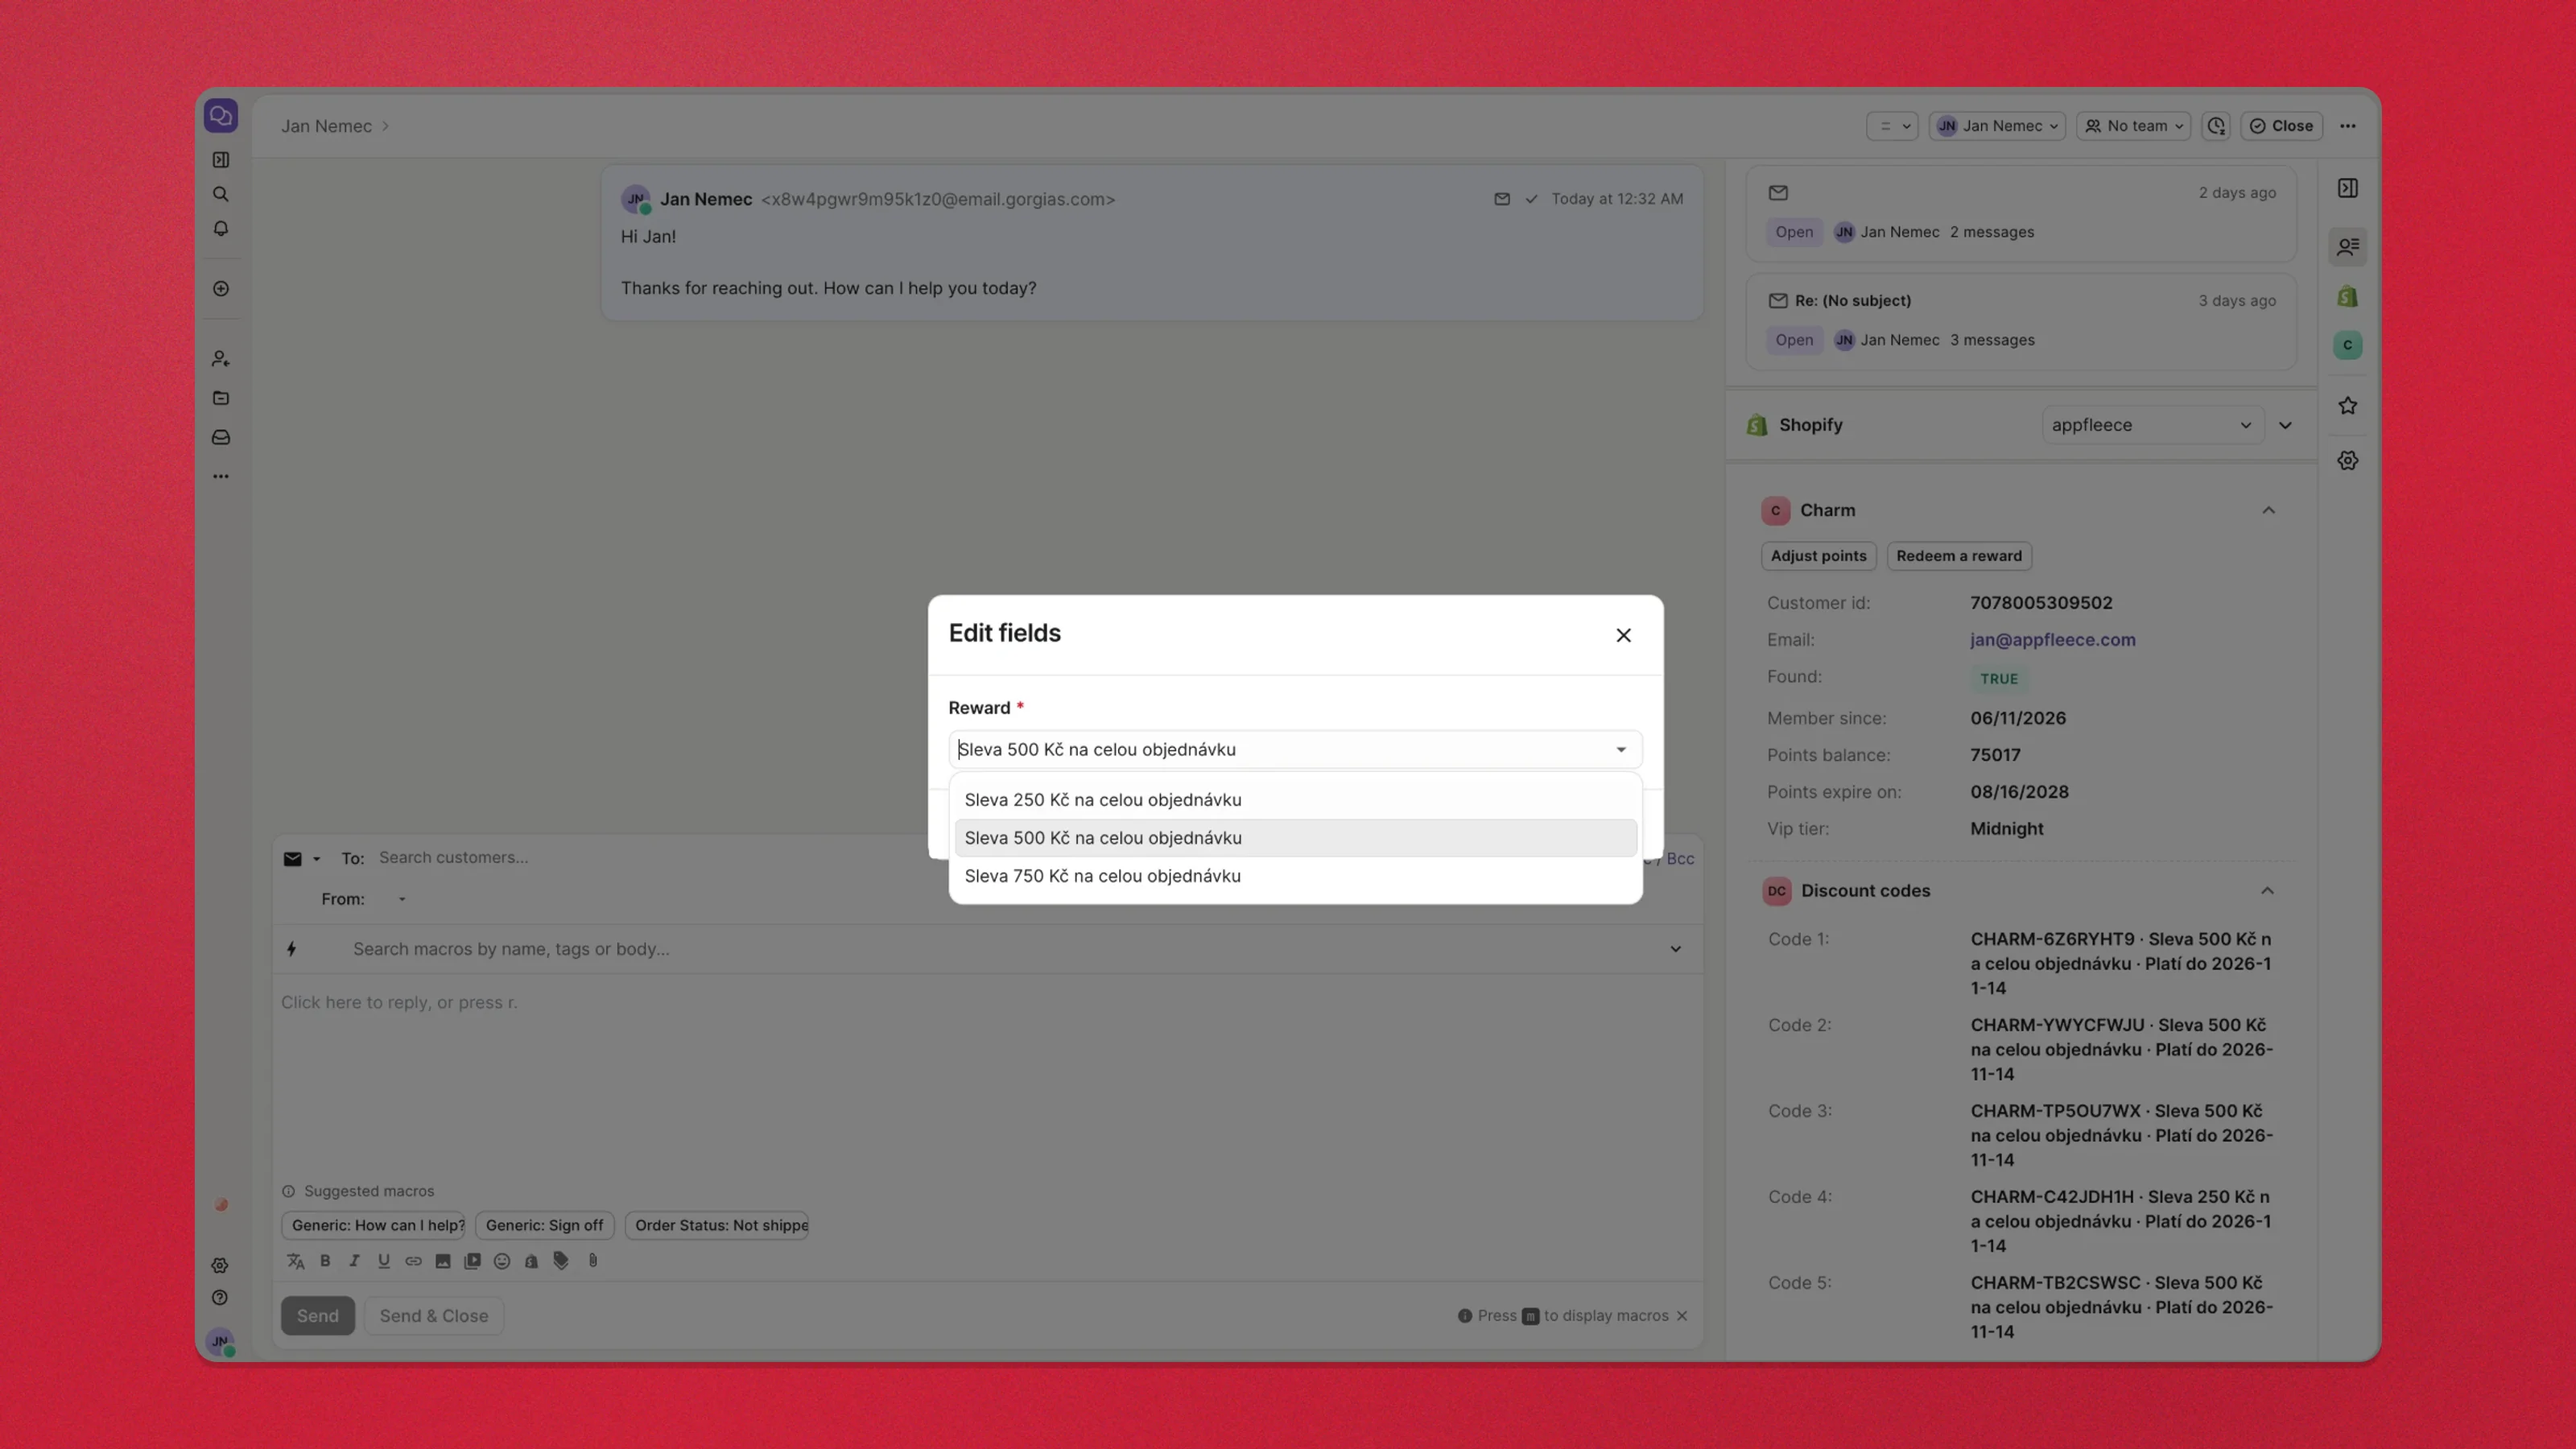Open the Shopify icon in right rail

(x=2348, y=297)
